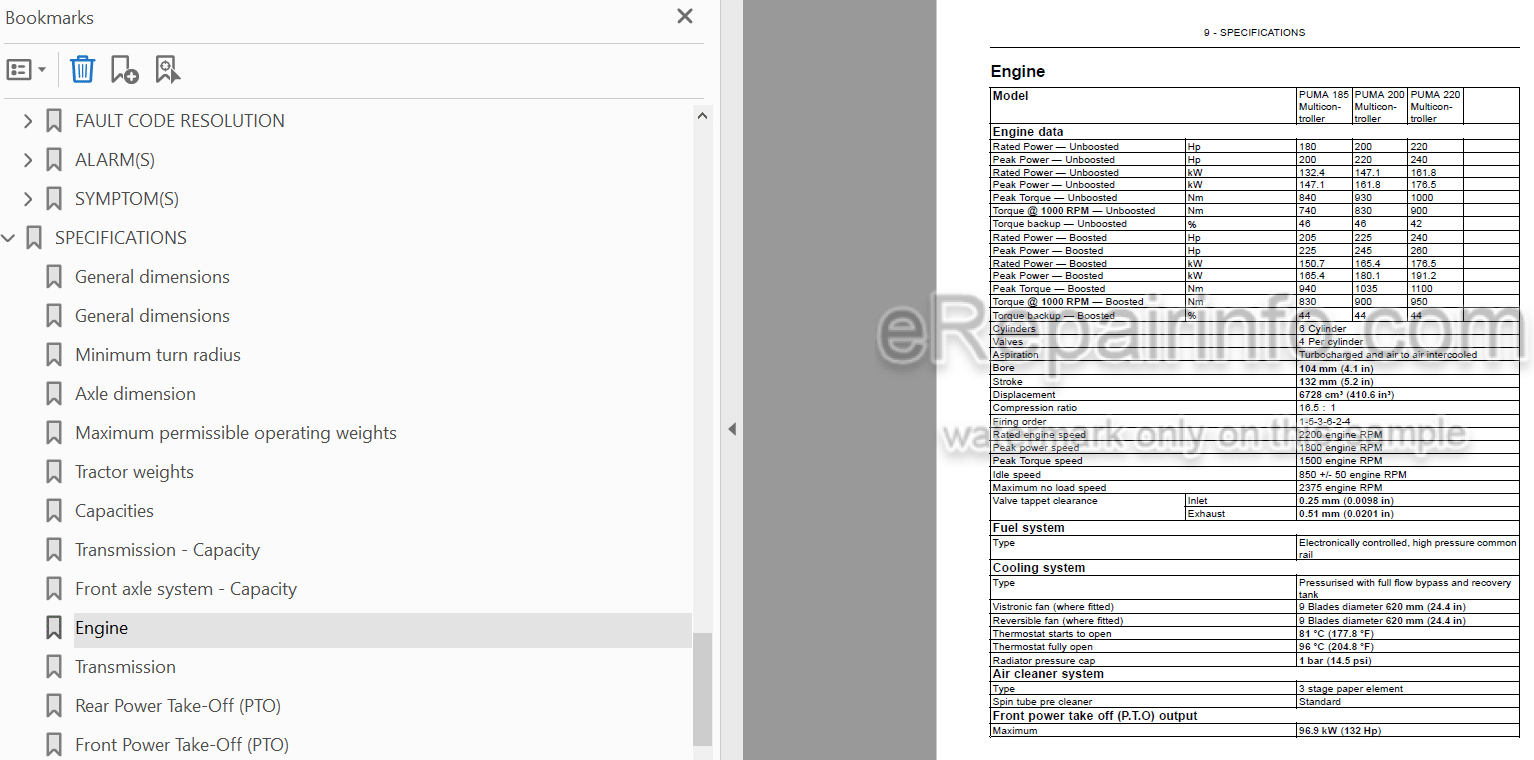1534x760 pixels.
Task: Collapse the SPECIFICATIONS bookmark
Action: (8, 238)
